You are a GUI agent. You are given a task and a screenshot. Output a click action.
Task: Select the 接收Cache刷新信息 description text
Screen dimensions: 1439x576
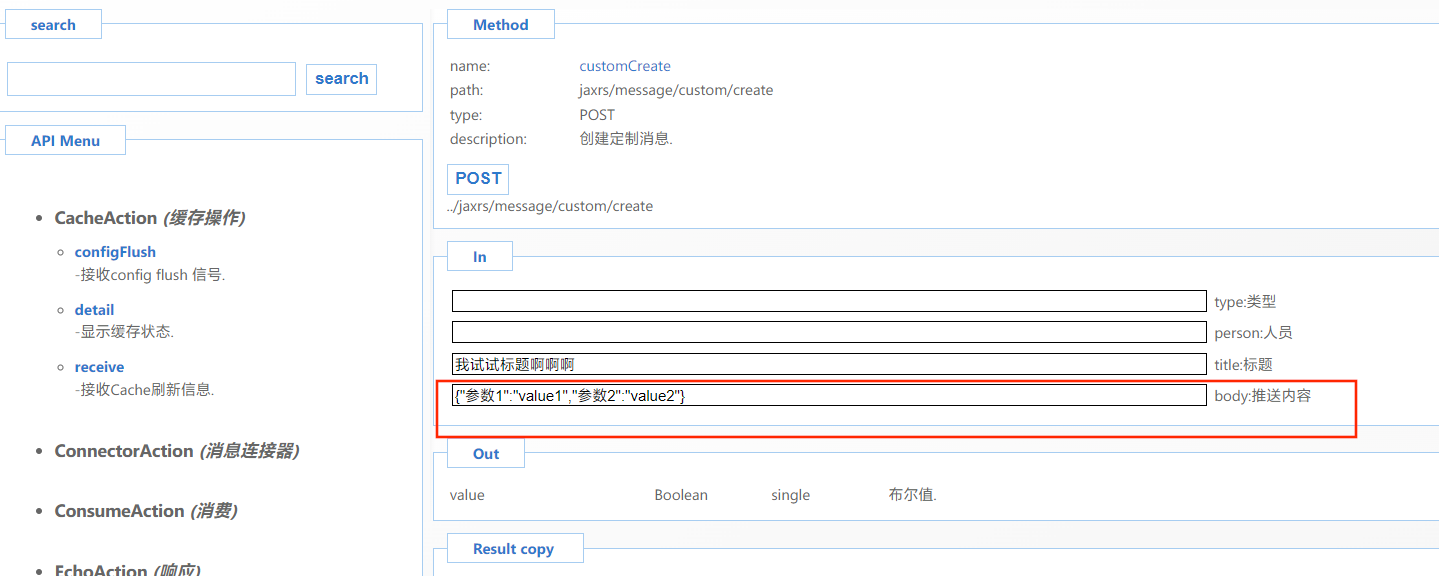pos(144,389)
